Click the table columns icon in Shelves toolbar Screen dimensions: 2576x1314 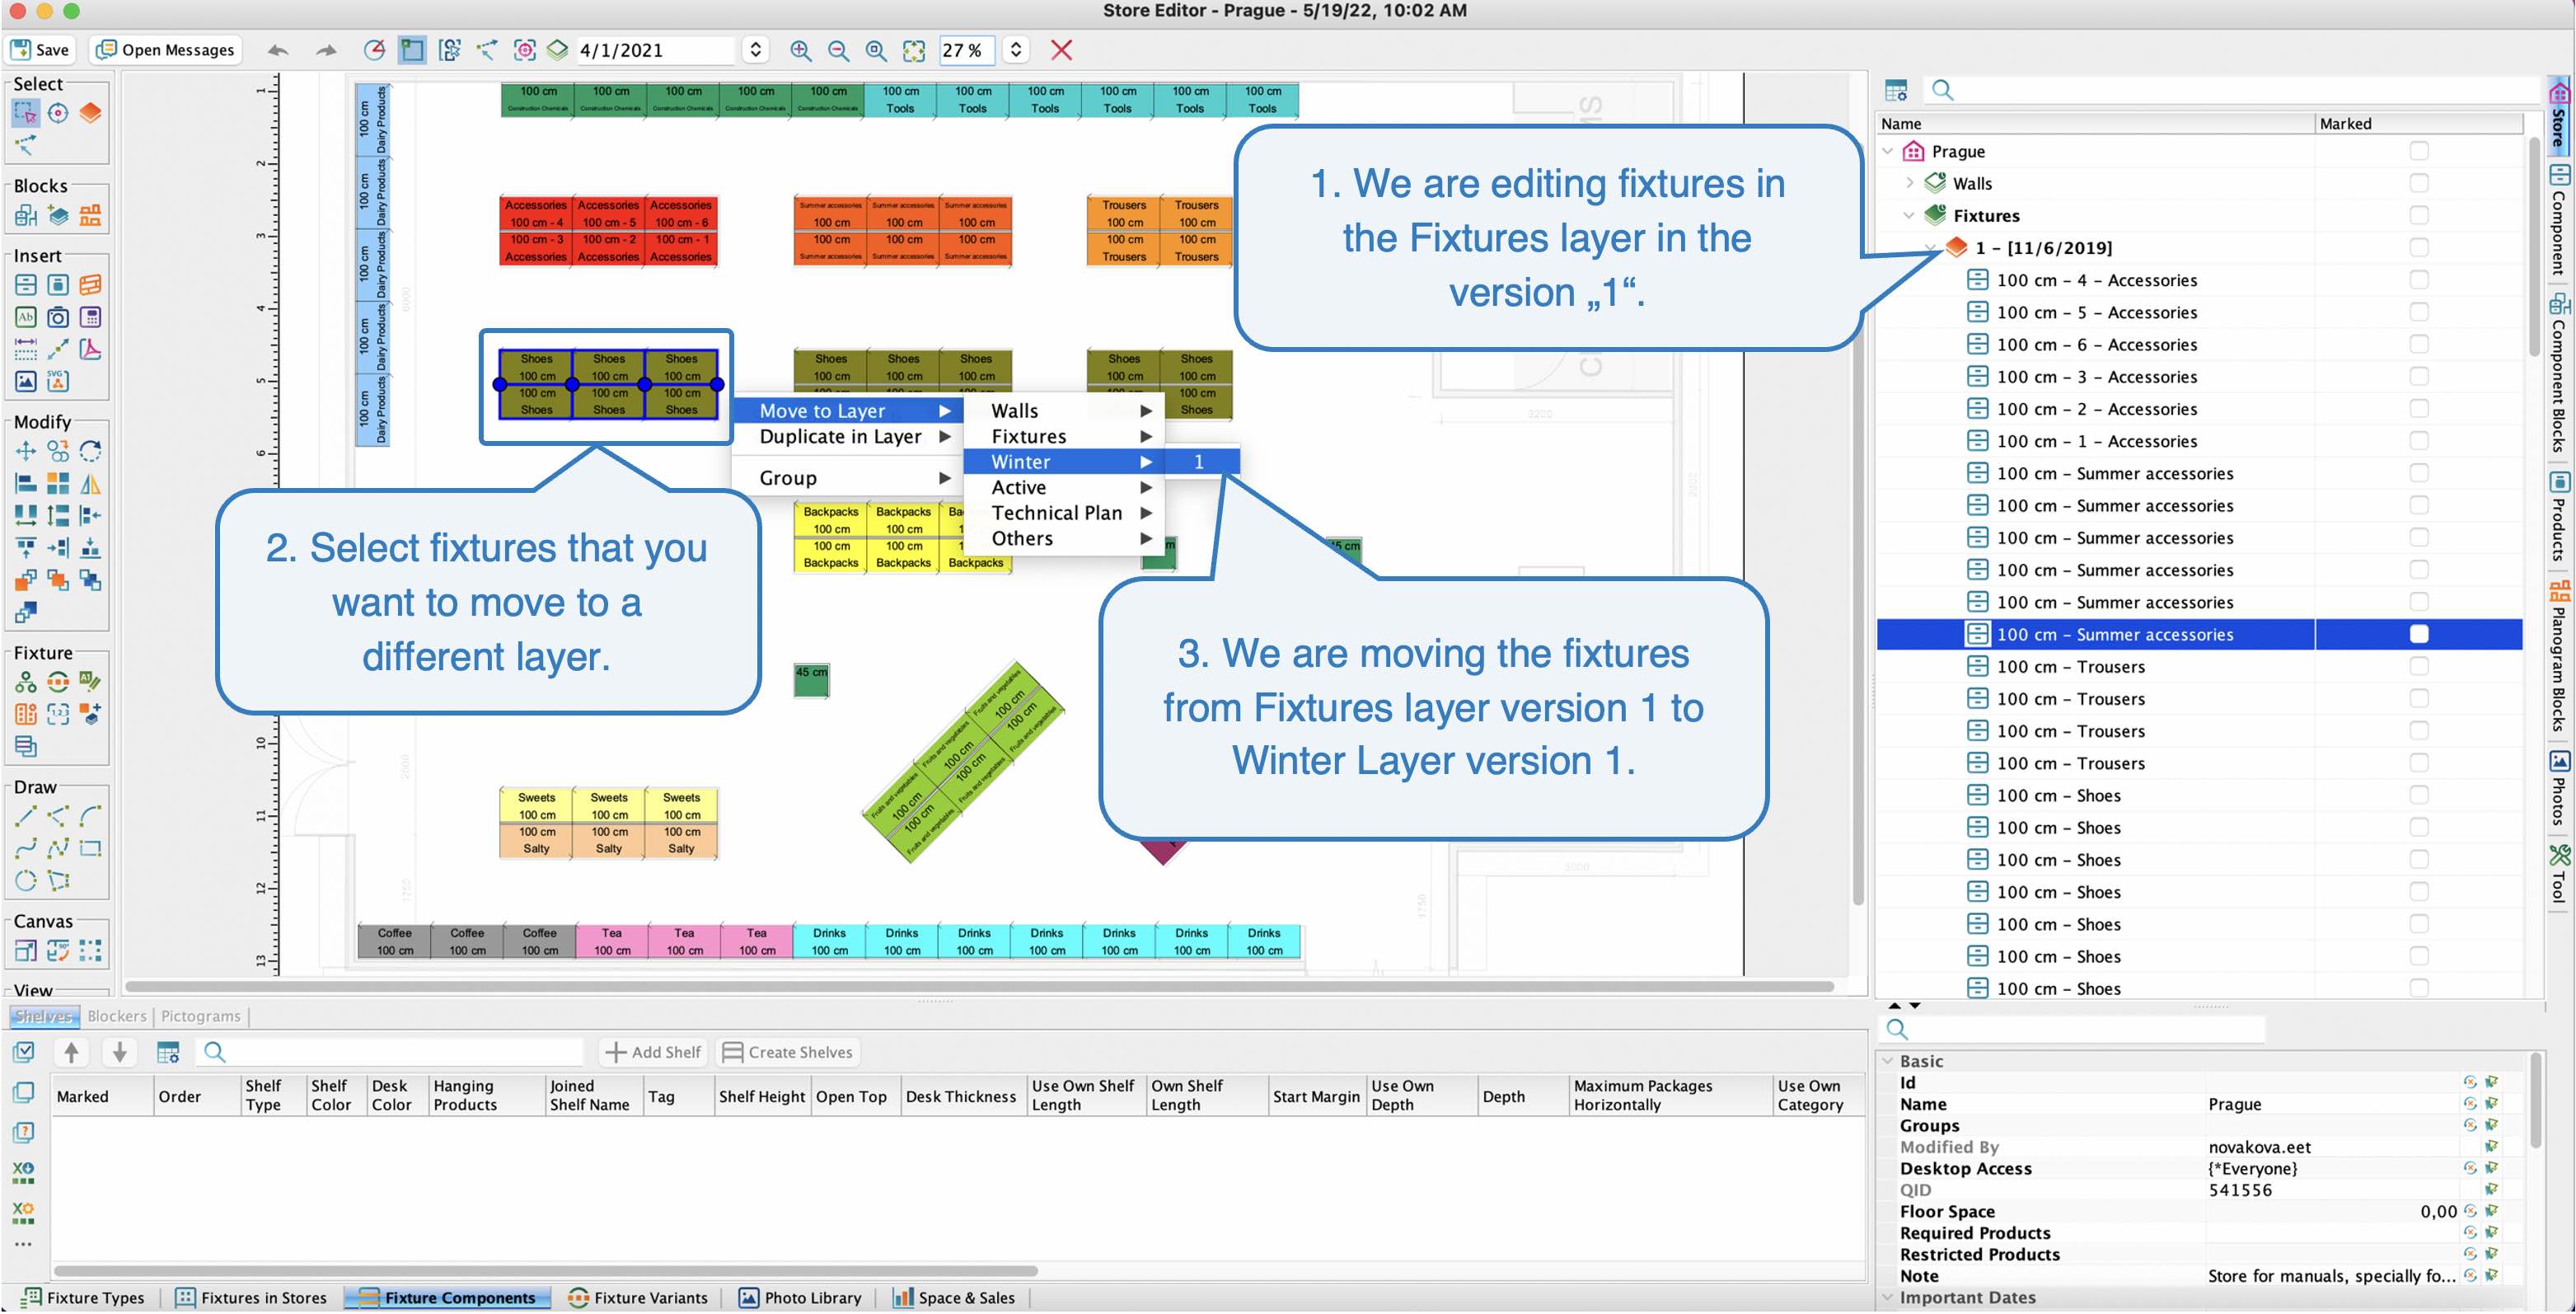[x=168, y=1052]
